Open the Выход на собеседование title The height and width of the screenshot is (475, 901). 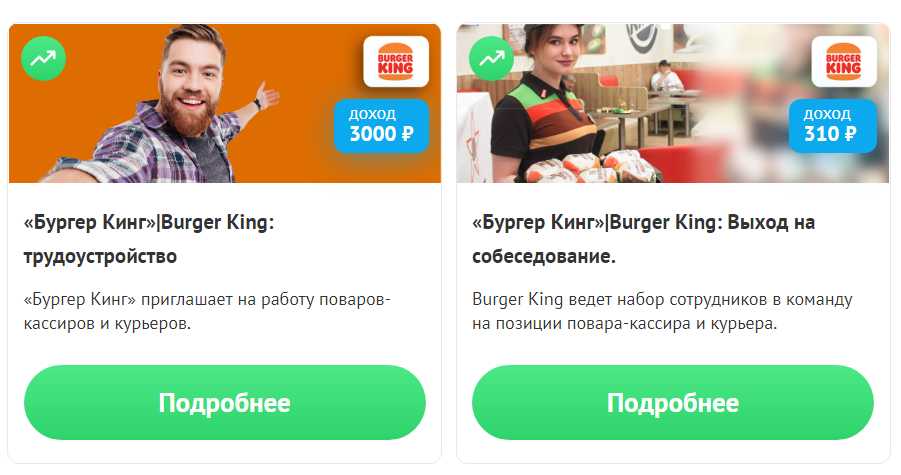tap(644, 239)
